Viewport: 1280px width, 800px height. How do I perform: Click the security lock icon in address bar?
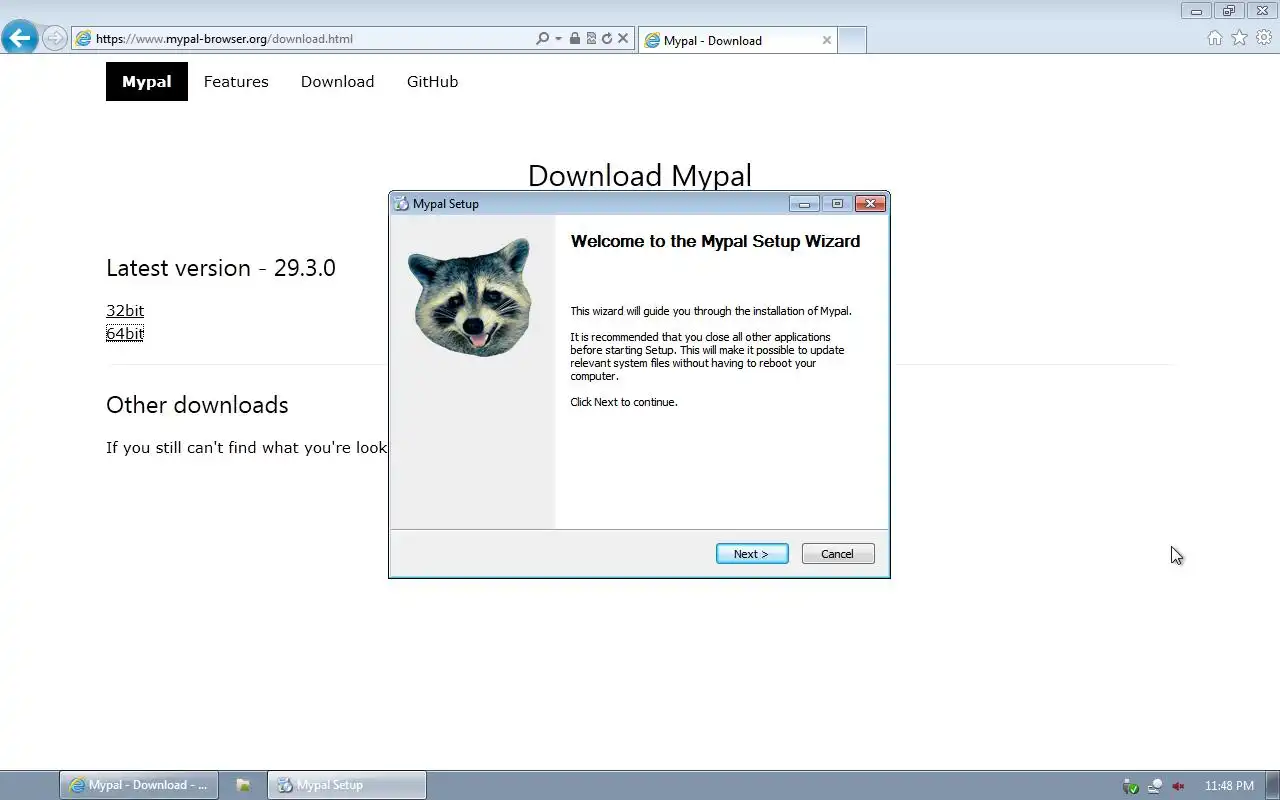[x=575, y=39]
